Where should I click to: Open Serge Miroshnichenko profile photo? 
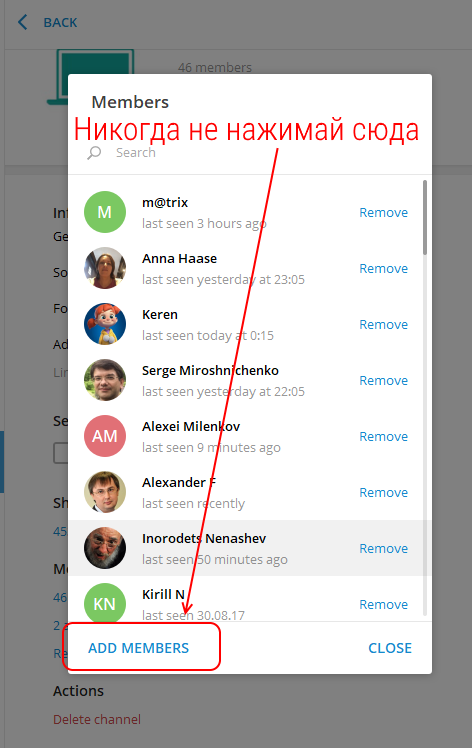click(x=105, y=380)
